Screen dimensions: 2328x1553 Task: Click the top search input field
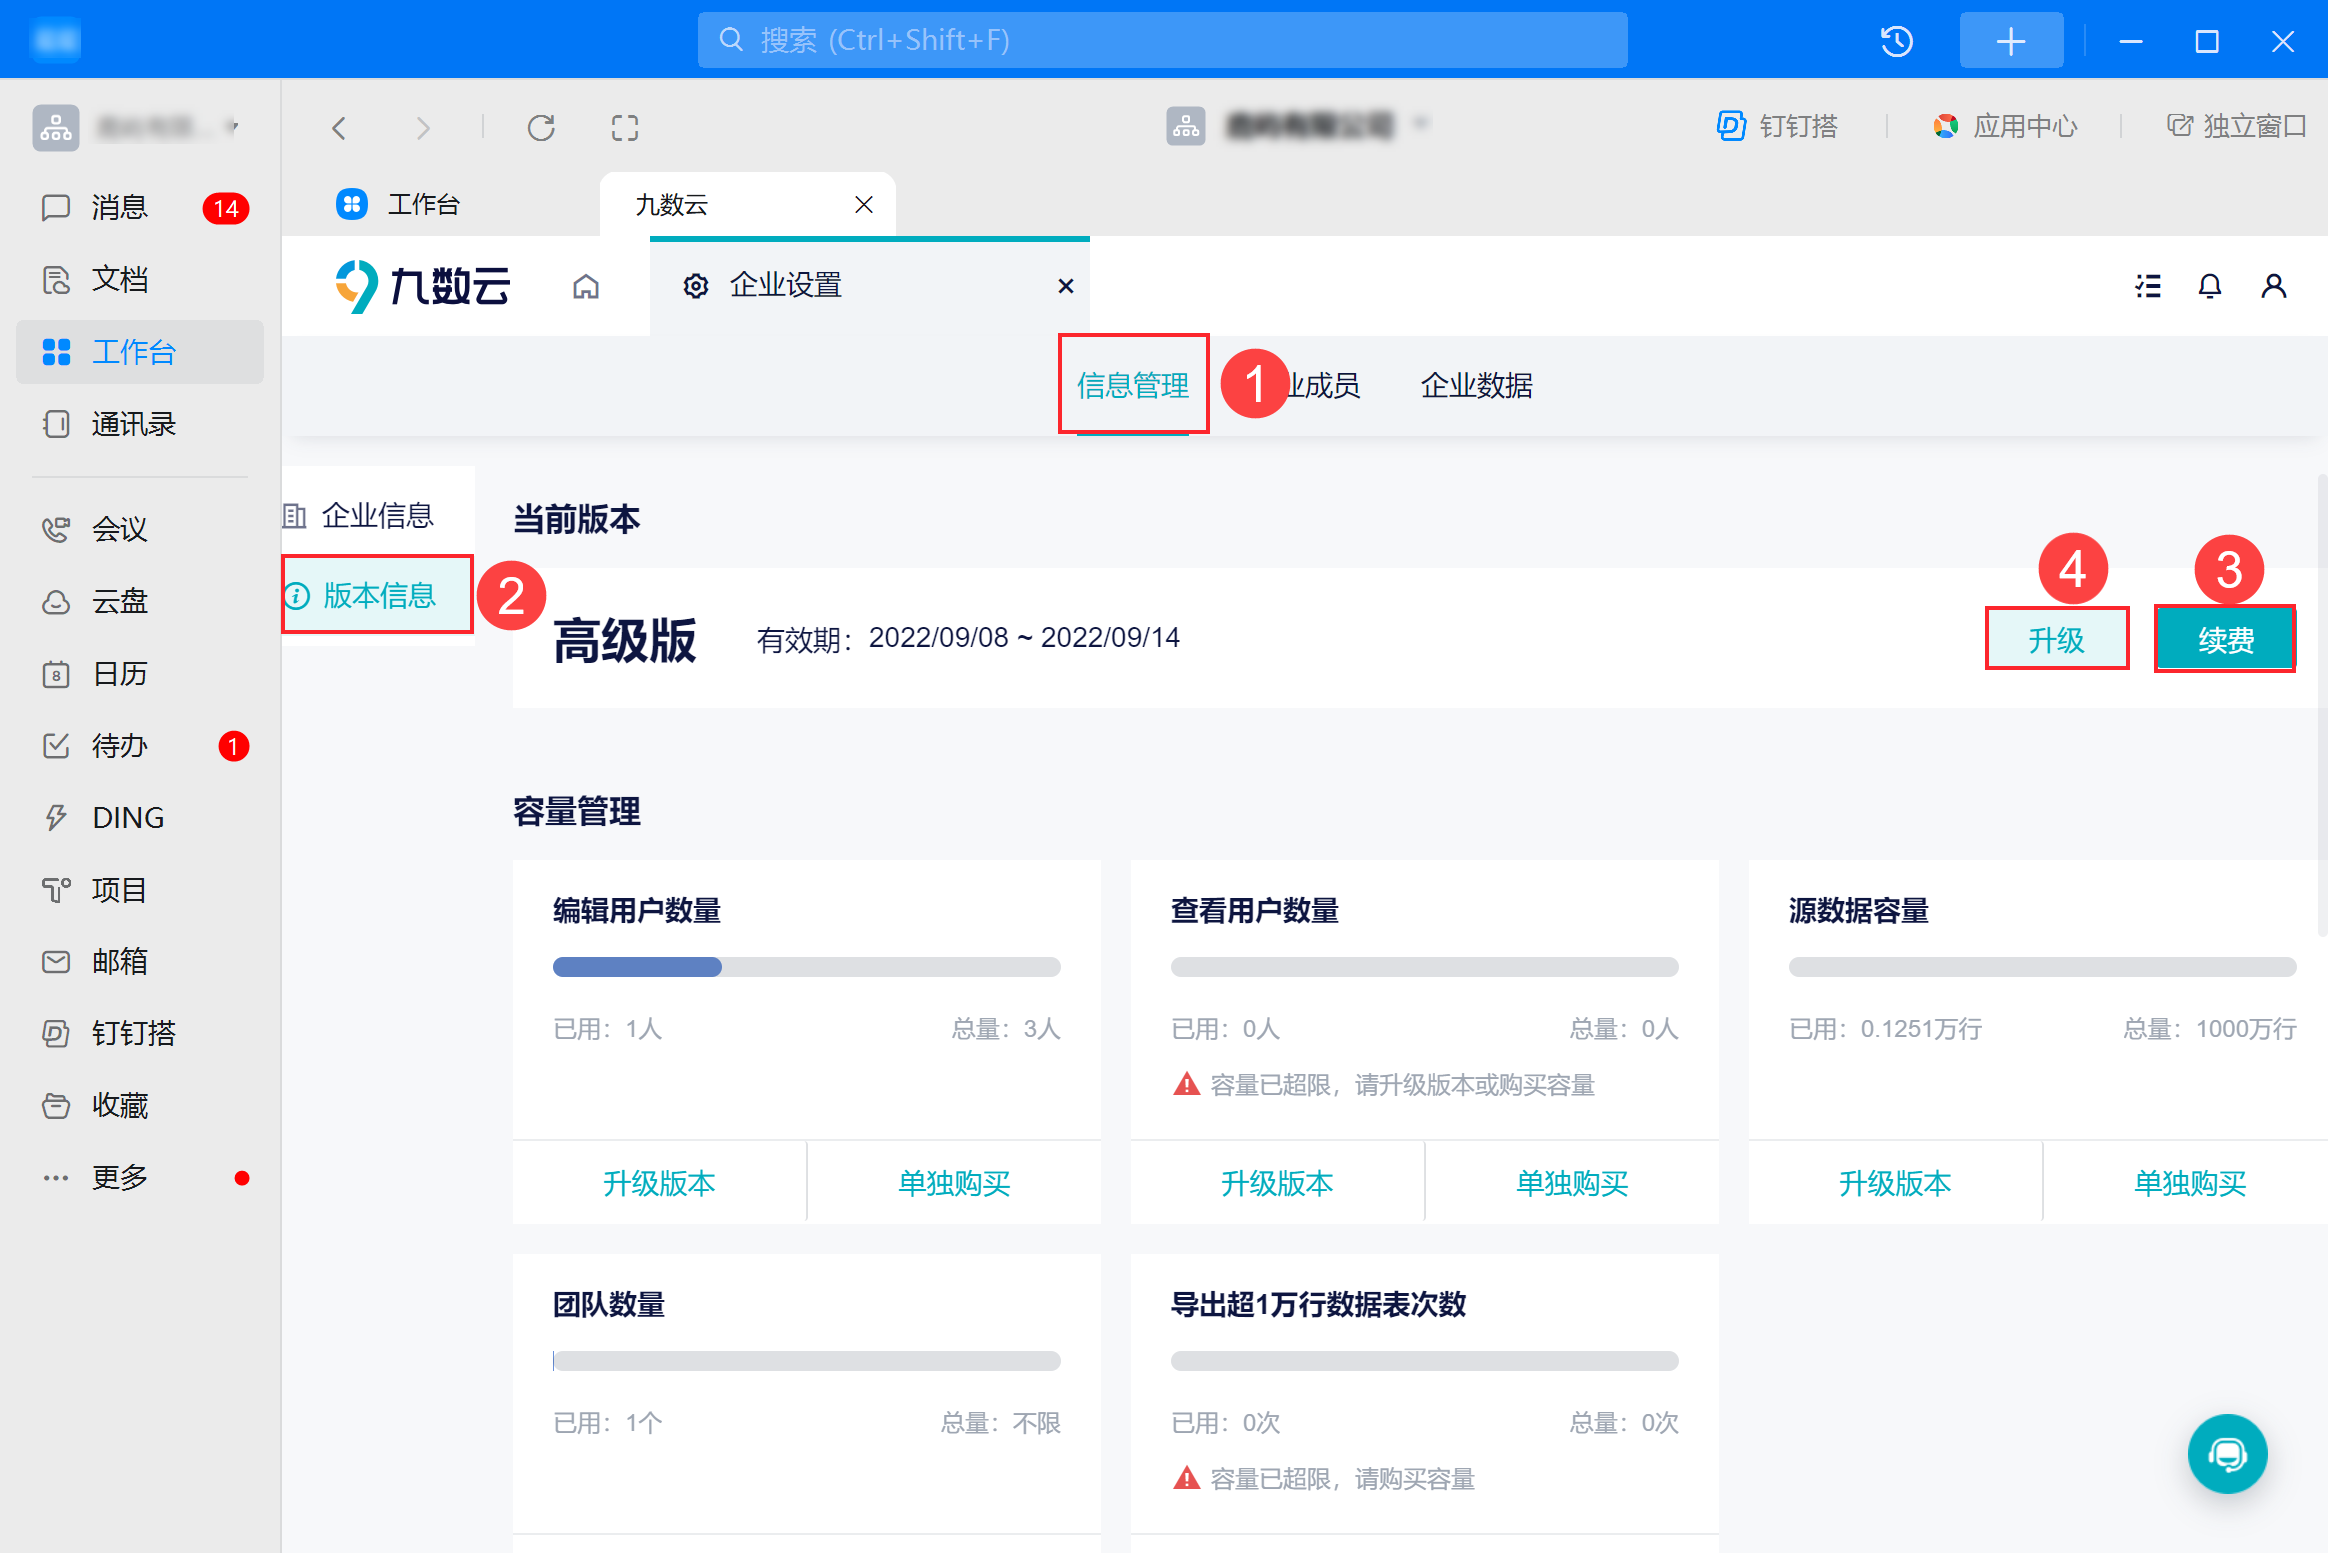1162,41
